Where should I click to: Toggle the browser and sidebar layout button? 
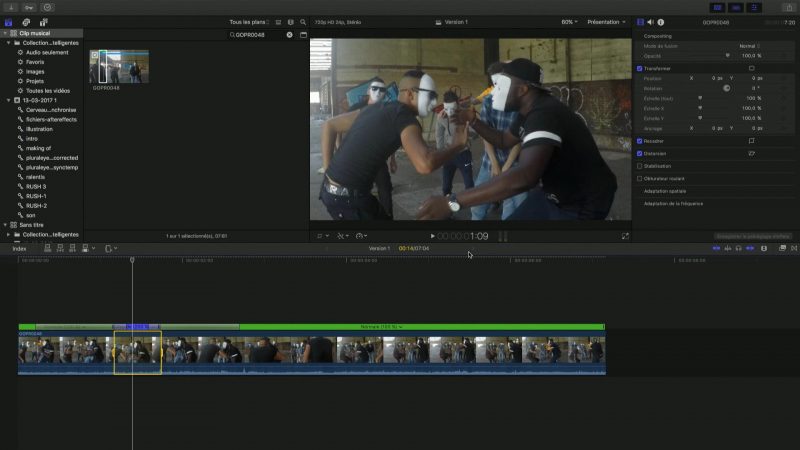click(x=718, y=8)
